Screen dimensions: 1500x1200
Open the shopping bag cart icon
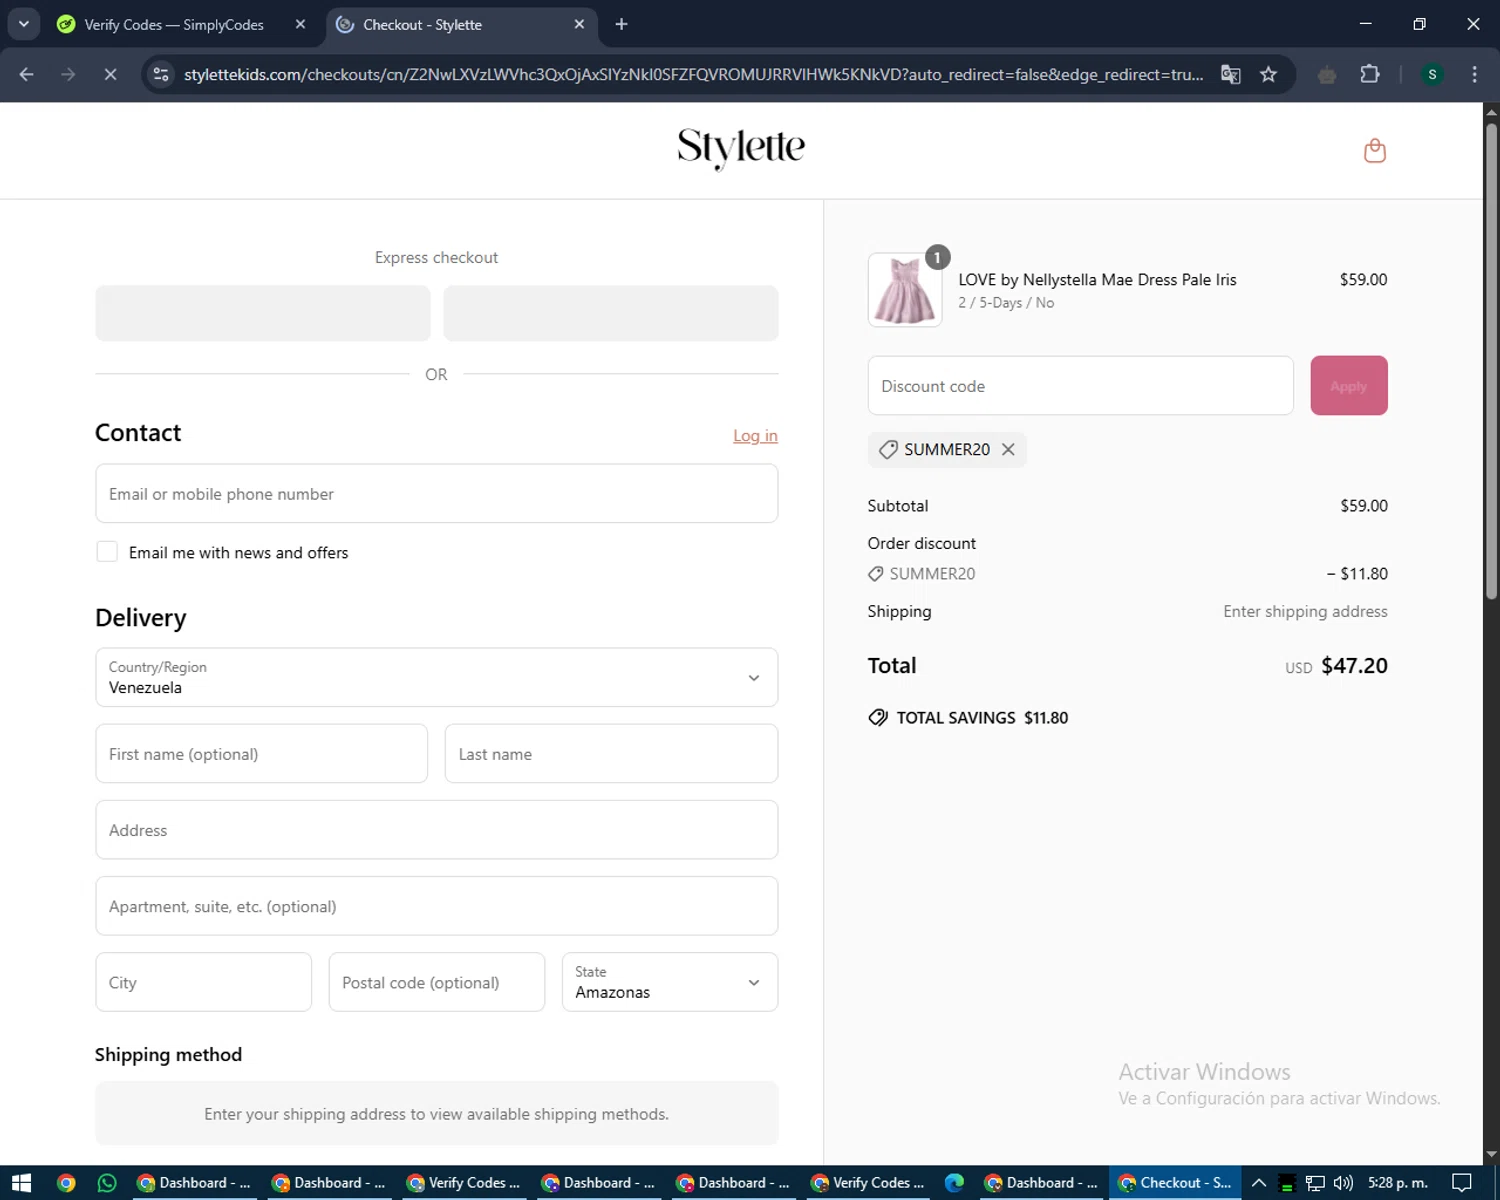1375,151
